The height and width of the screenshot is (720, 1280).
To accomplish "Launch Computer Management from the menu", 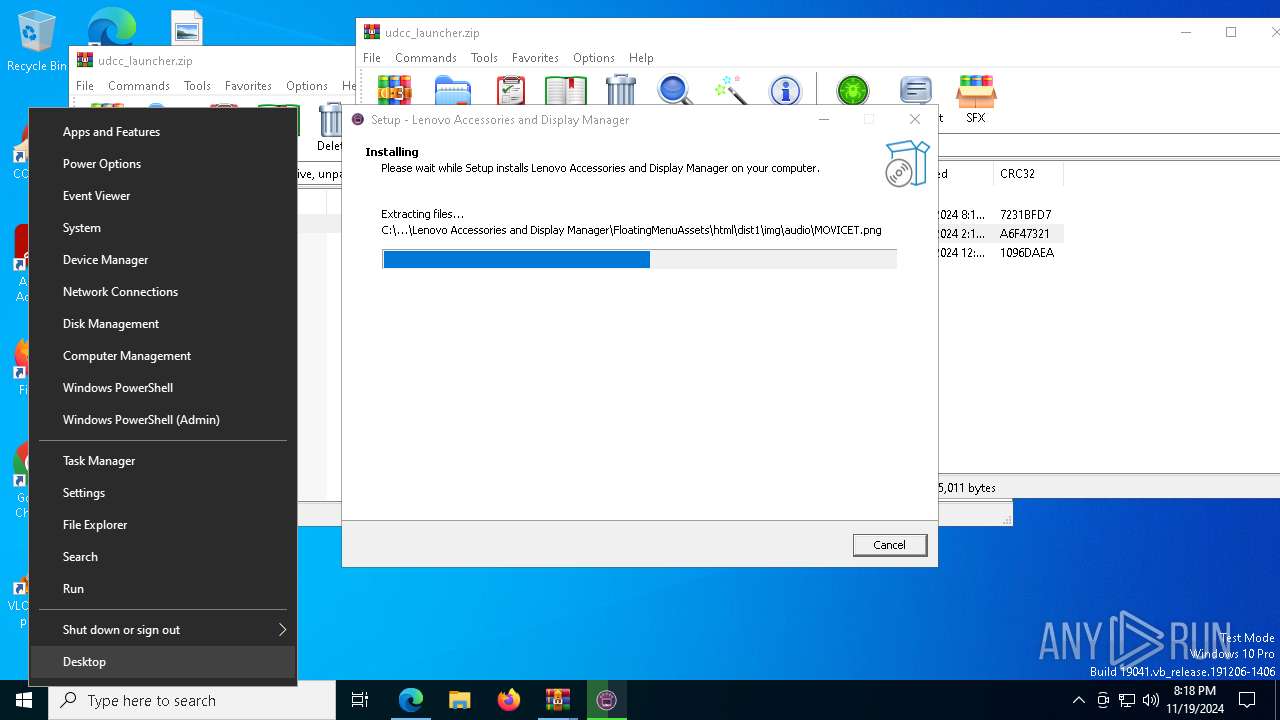I will point(163,355).
